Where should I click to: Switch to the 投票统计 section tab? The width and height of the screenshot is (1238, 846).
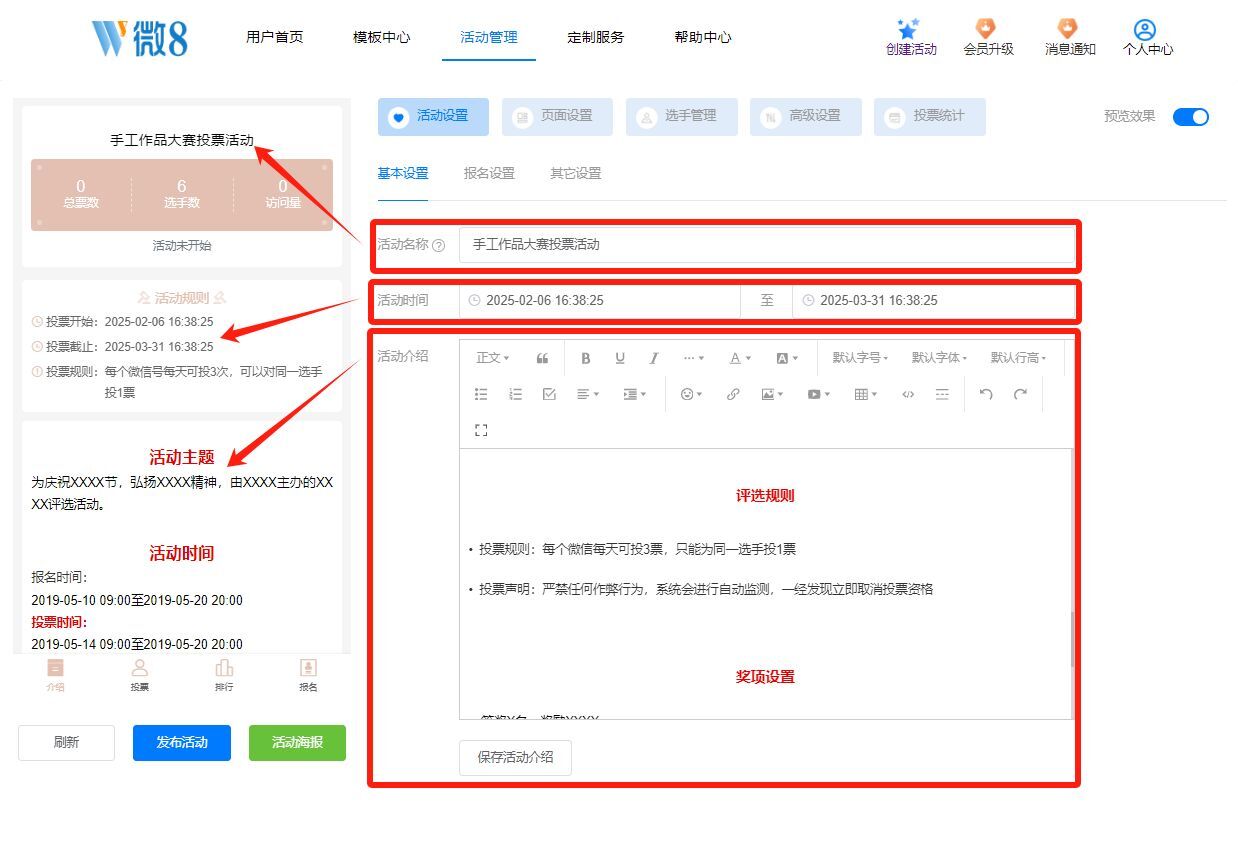coord(929,116)
